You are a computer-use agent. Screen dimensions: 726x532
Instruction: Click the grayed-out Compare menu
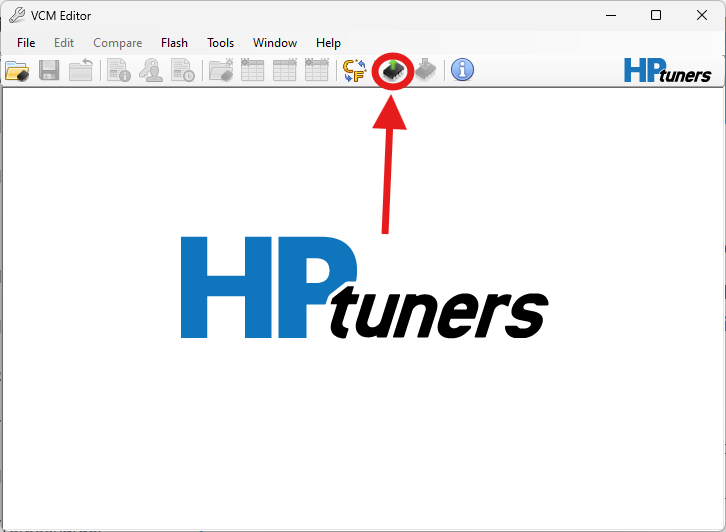point(117,43)
